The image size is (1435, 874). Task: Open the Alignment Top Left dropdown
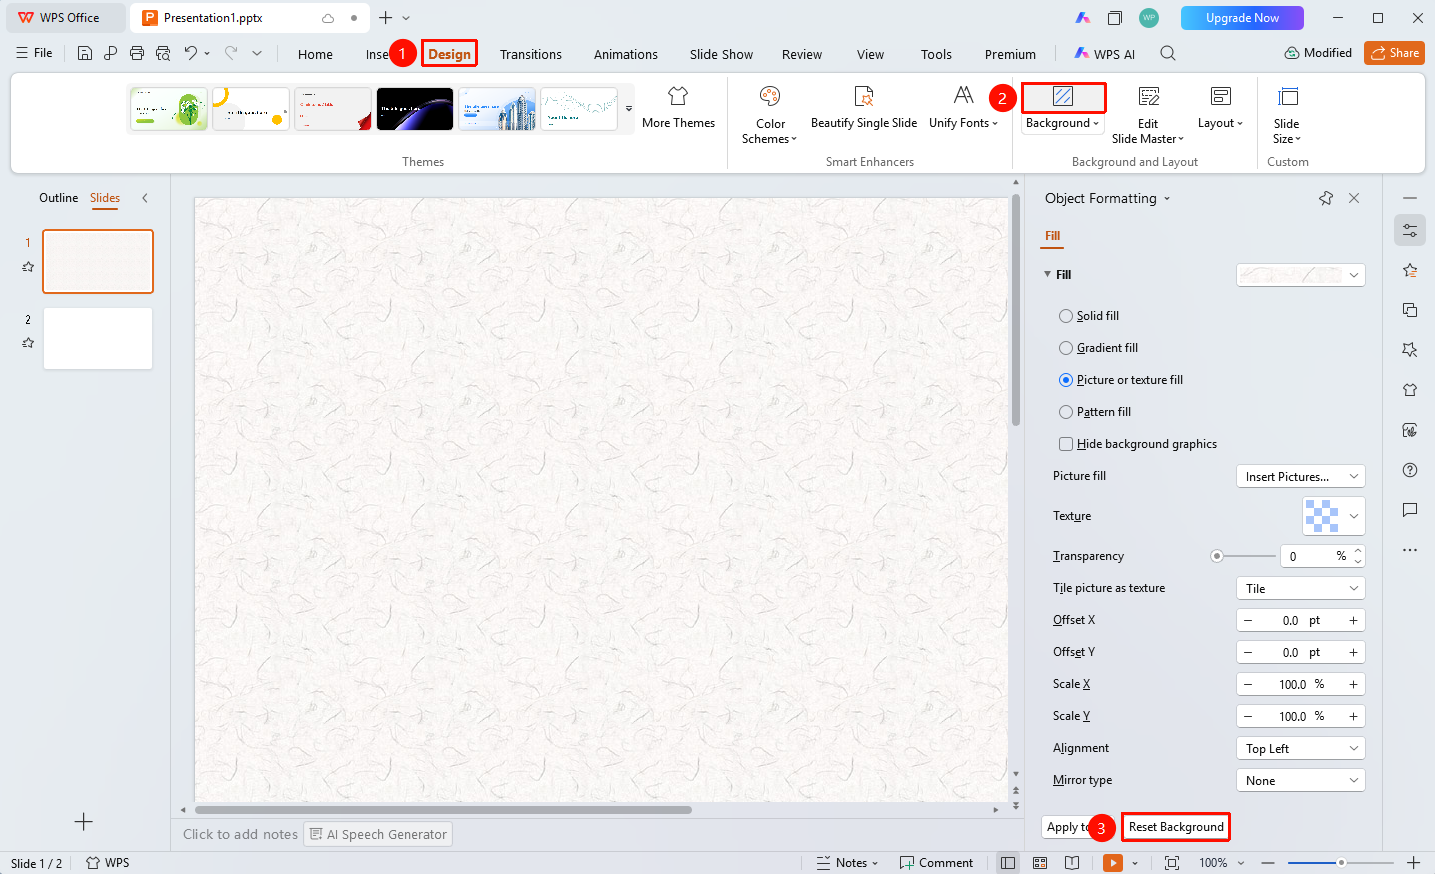[x=1301, y=749]
